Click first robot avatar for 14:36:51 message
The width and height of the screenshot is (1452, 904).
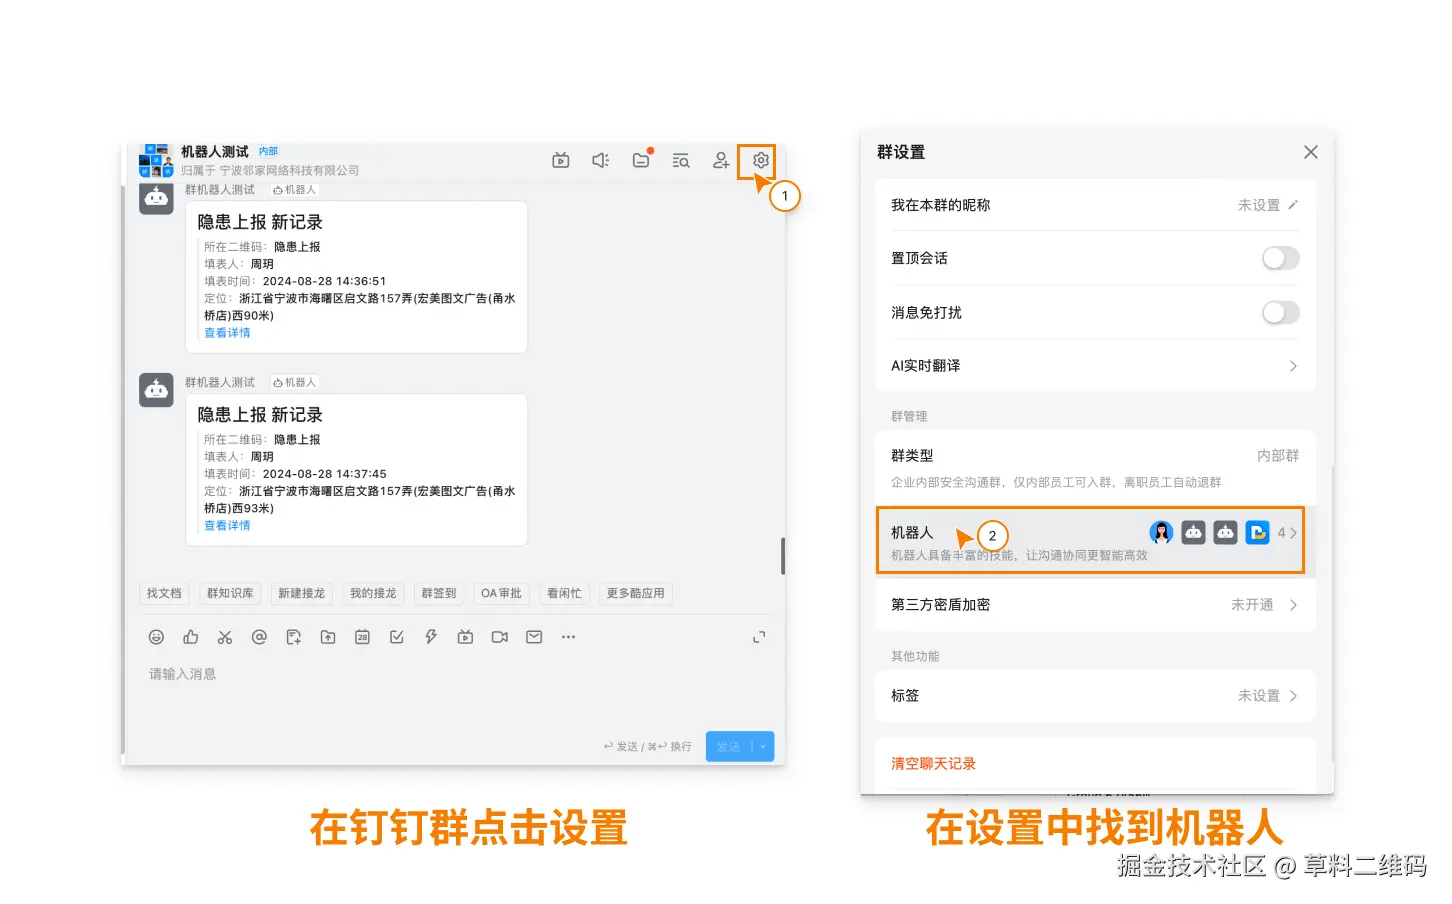click(156, 197)
